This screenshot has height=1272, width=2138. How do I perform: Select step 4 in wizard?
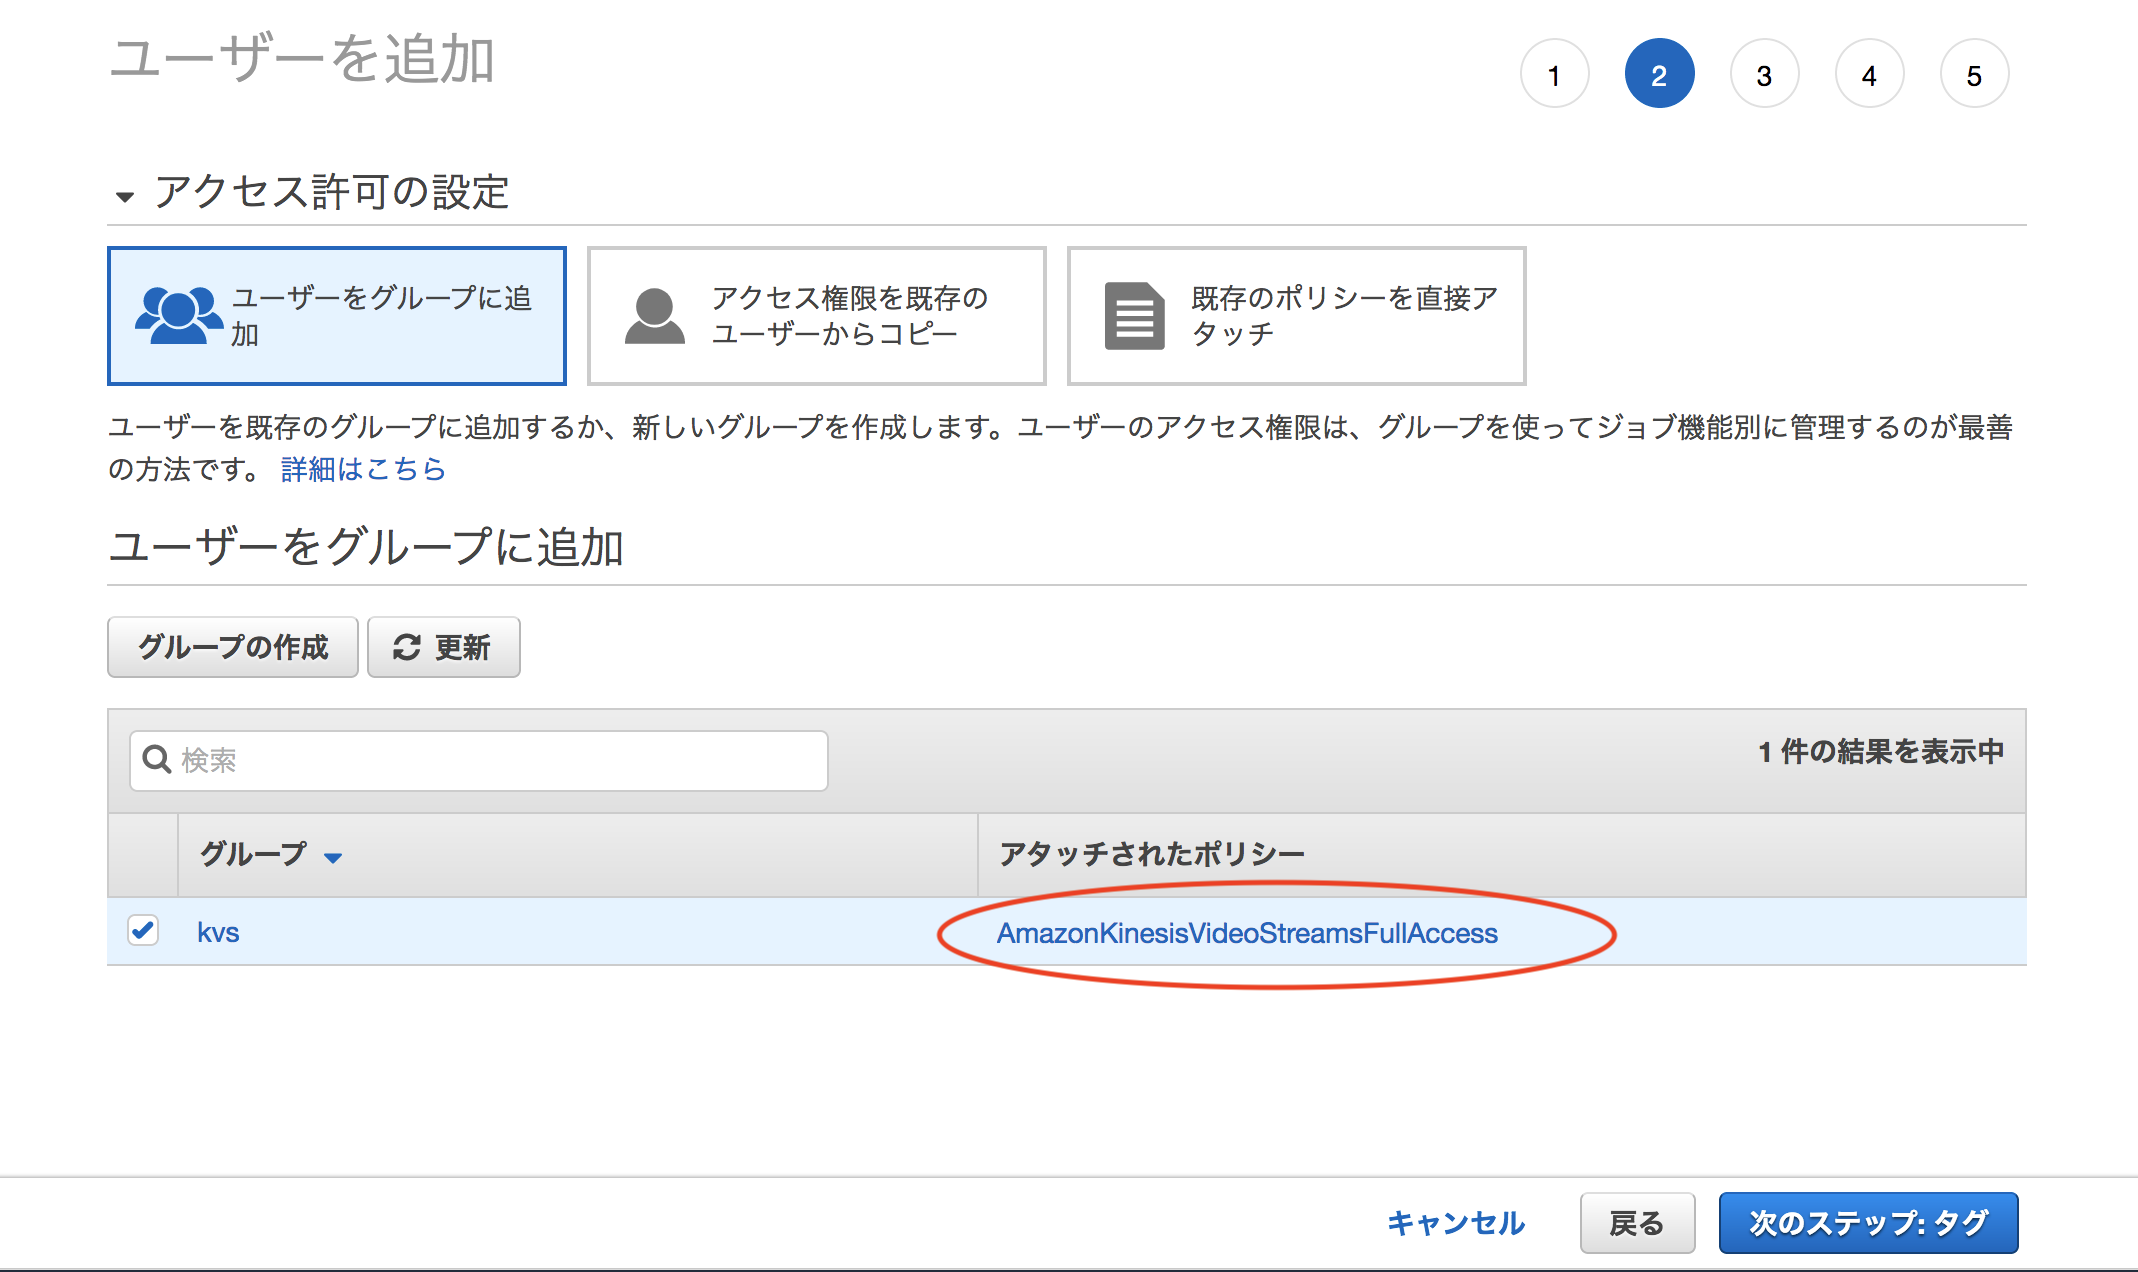(x=1869, y=75)
